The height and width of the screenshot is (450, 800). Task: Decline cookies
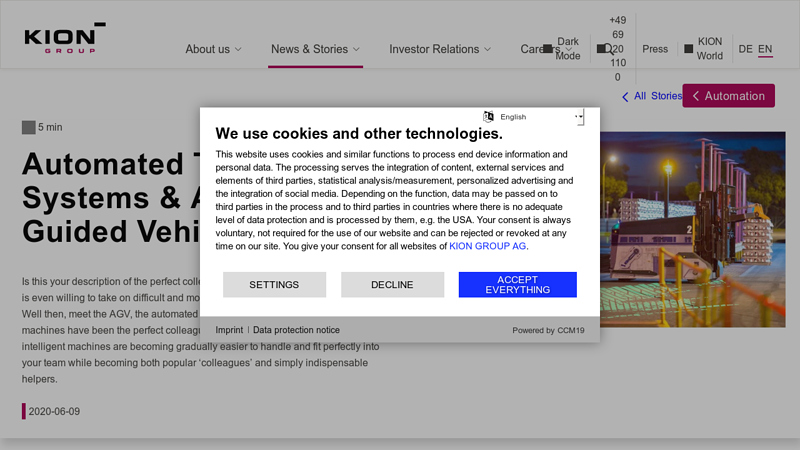(x=392, y=285)
